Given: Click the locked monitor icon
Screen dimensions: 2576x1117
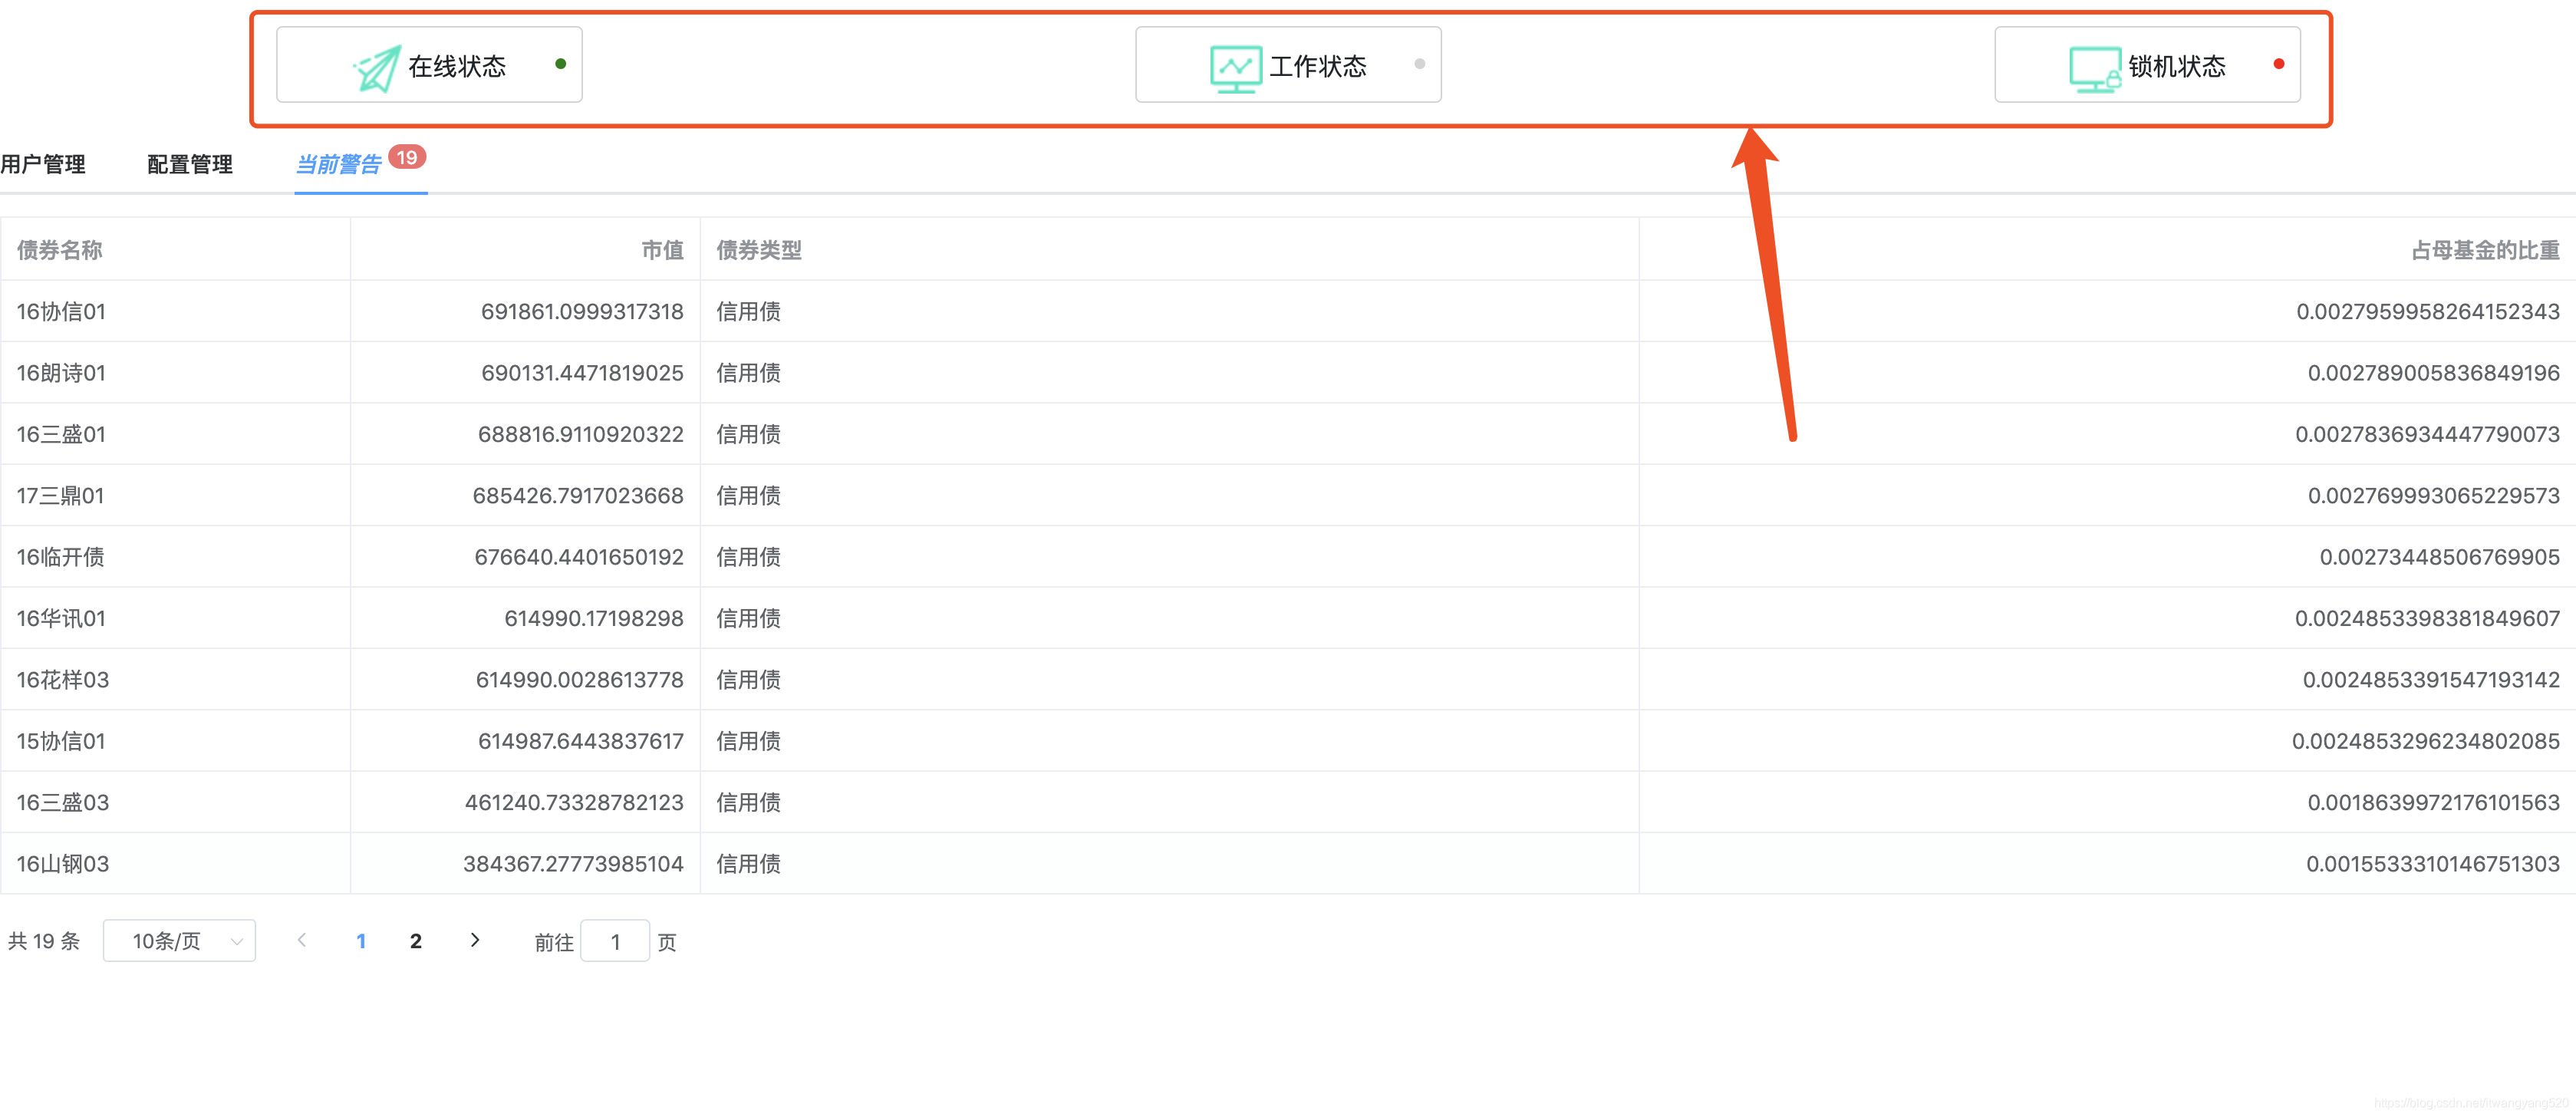Looking at the screenshot, I should pyautogui.click(x=2095, y=69).
